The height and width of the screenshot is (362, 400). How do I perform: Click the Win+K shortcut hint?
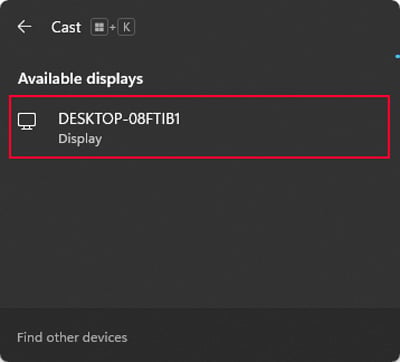pos(113,27)
